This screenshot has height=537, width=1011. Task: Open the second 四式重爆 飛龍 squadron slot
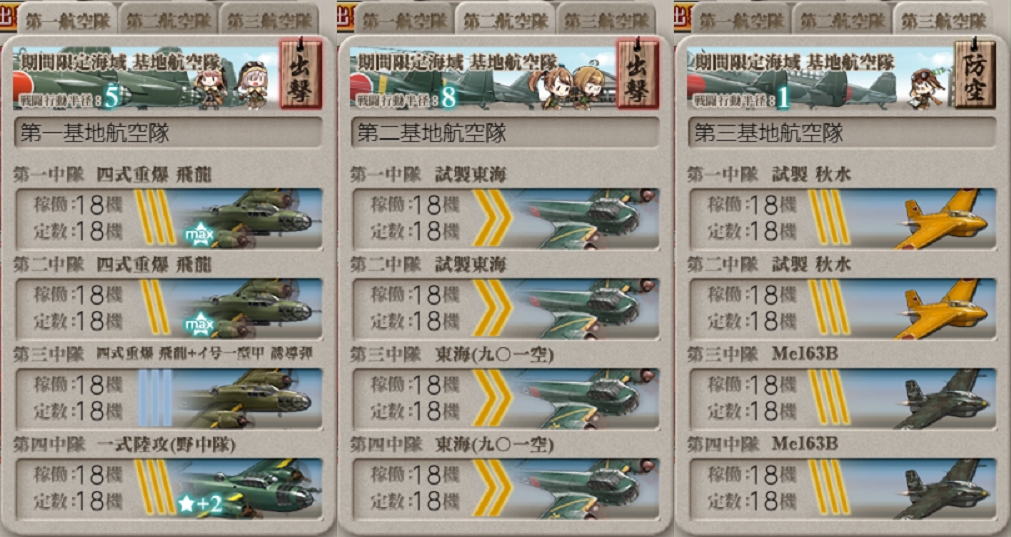click(x=169, y=308)
